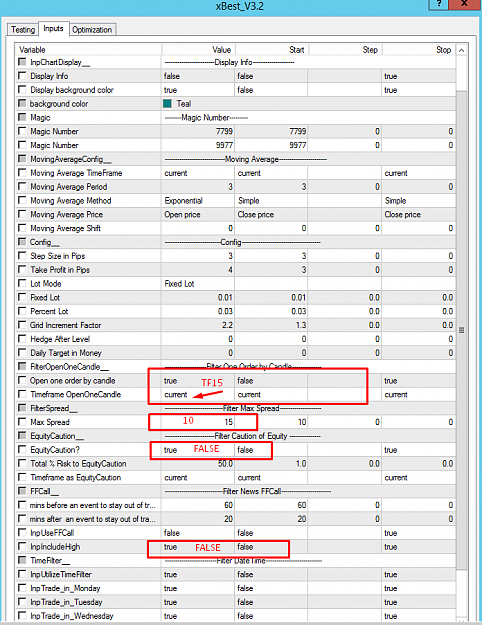482x625 pixels.
Task: Select the 'mins before an event' row label
Action: click(92, 505)
